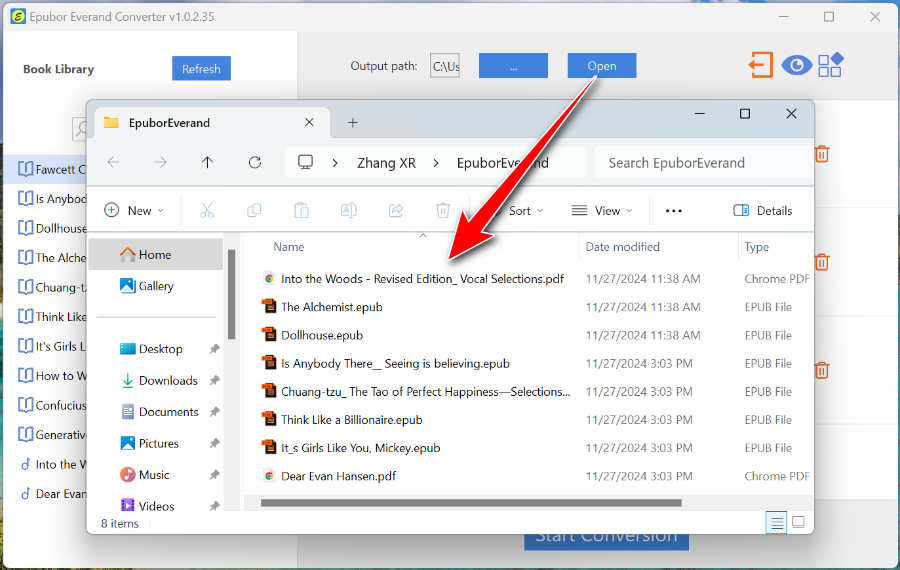Expand the chevron after Zhang XR
Screen dimensions: 900x570
pos(436,163)
